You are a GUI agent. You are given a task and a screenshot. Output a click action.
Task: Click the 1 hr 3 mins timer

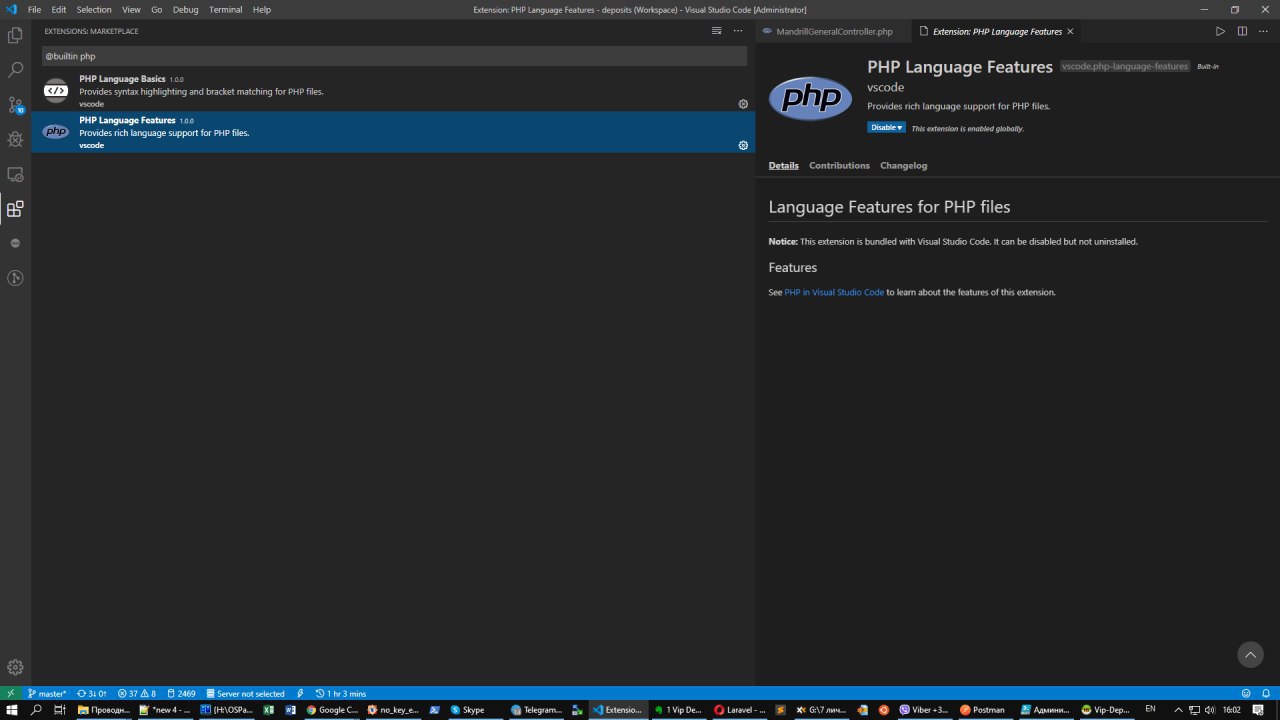[x=340, y=693]
